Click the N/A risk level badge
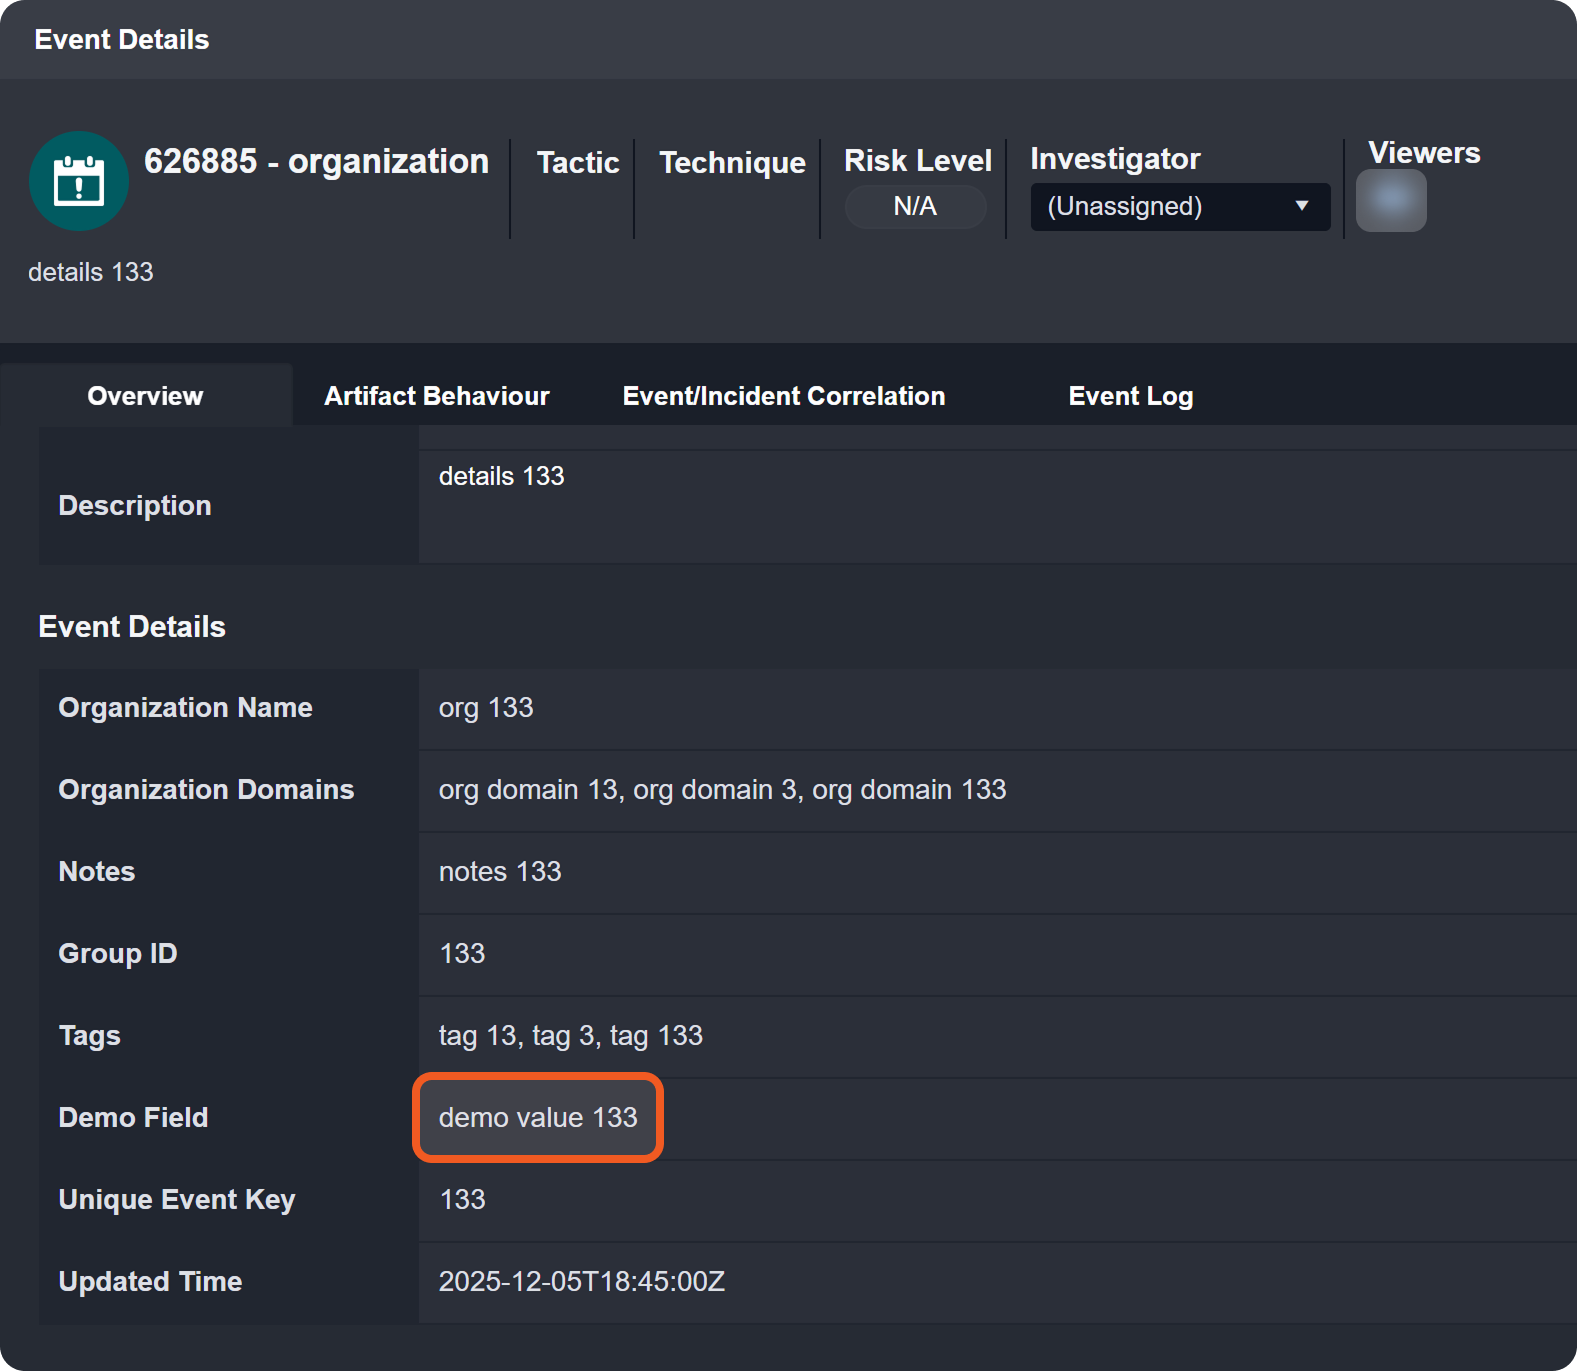 click(x=915, y=207)
